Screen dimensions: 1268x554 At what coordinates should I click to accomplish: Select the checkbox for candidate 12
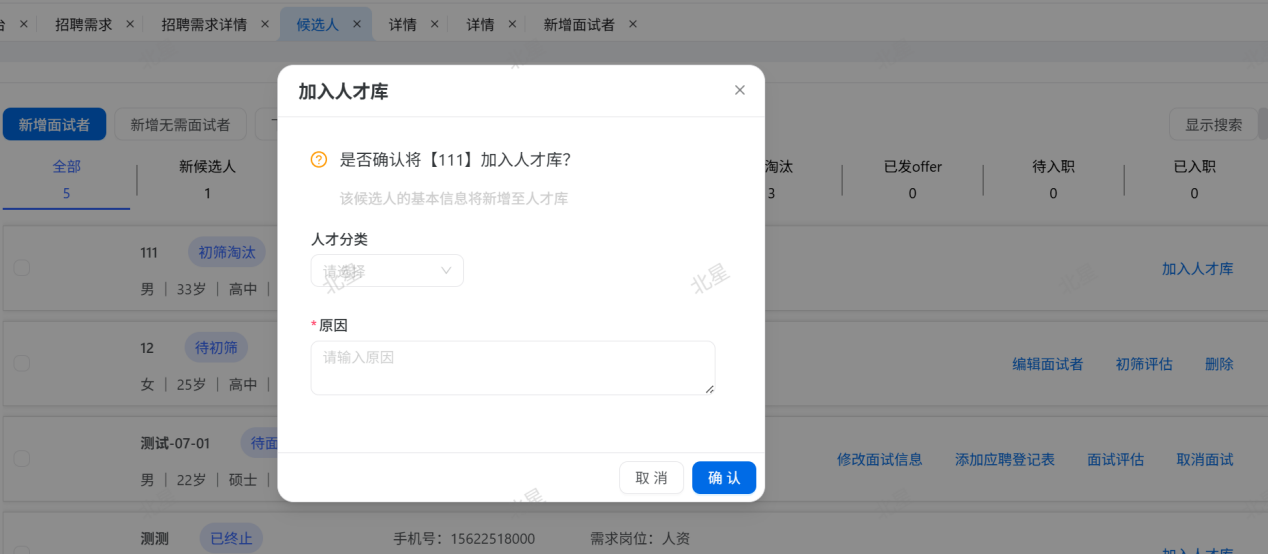tap(22, 364)
